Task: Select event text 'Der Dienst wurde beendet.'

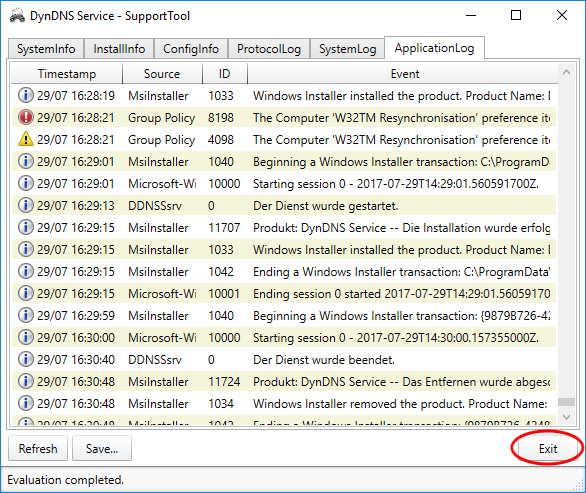Action: [x=324, y=360]
